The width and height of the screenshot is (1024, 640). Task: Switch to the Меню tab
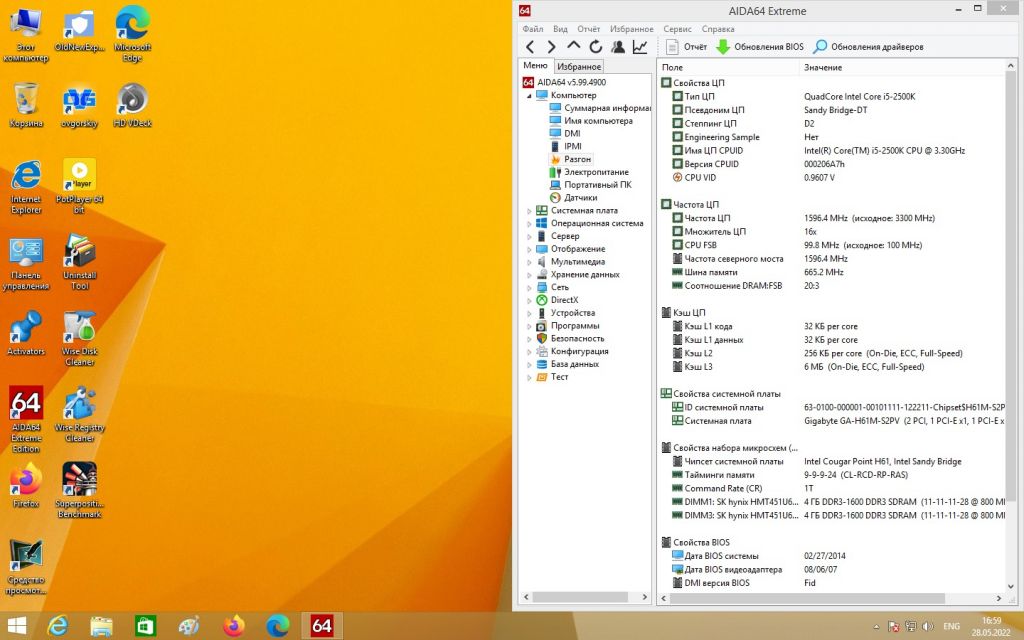(x=536, y=65)
